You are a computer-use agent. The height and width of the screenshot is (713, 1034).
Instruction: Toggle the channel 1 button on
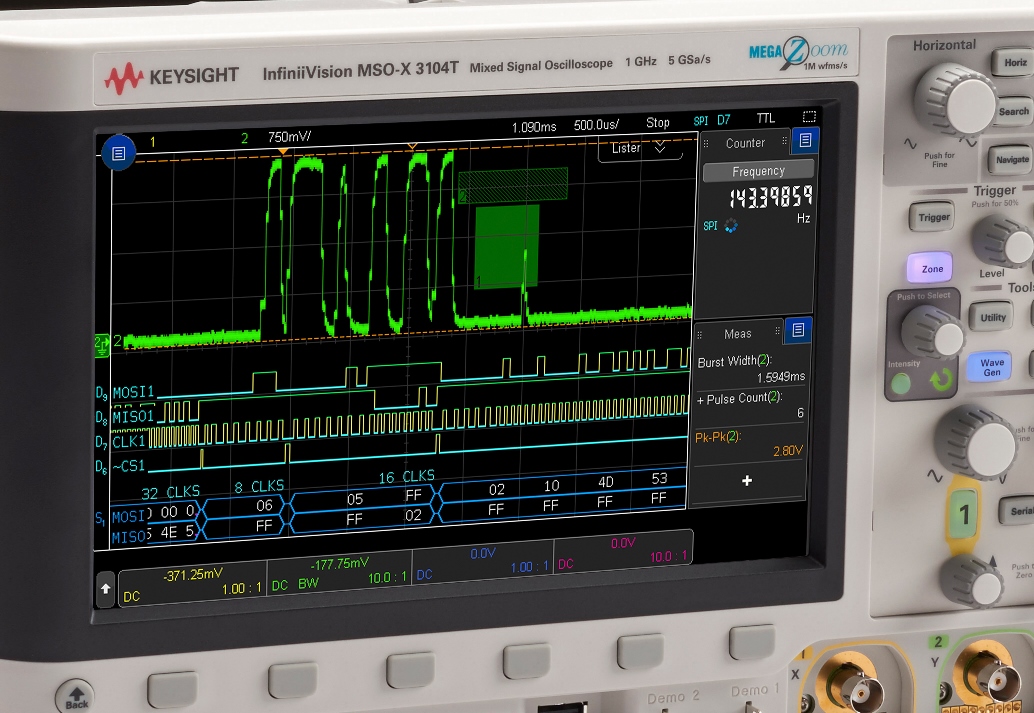click(x=964, y=515)
